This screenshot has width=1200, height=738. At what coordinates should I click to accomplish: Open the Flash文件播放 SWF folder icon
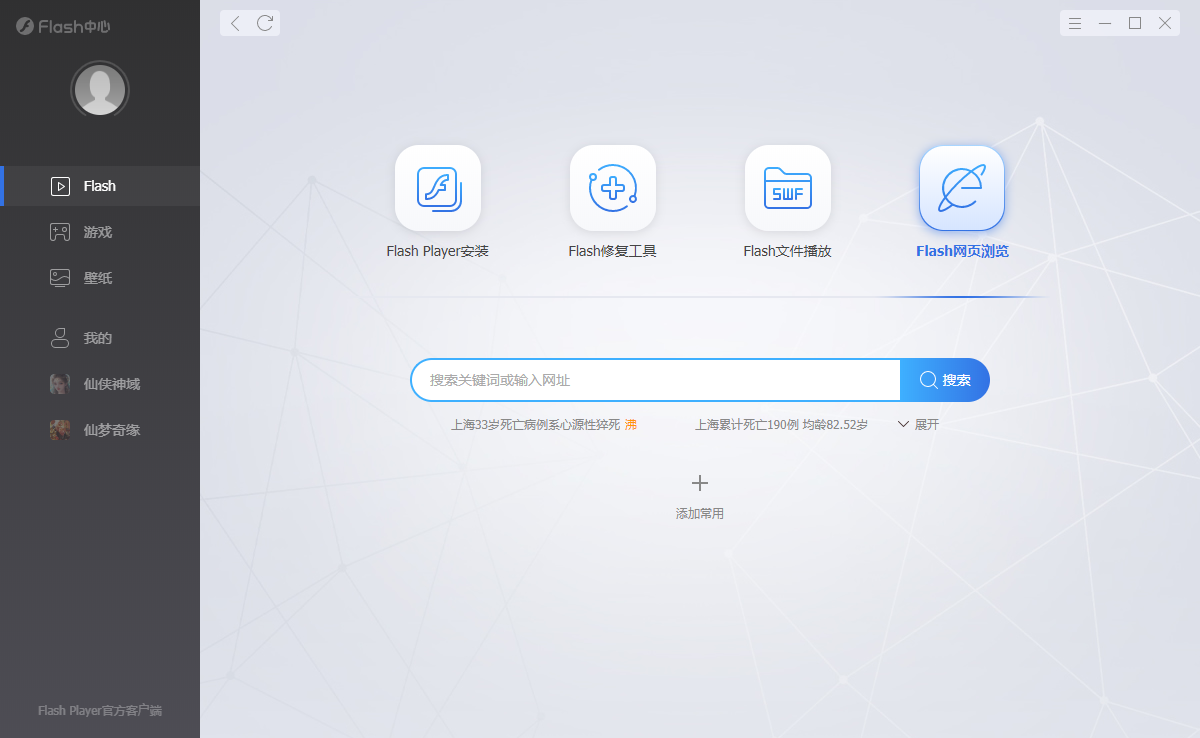point(787,188)
